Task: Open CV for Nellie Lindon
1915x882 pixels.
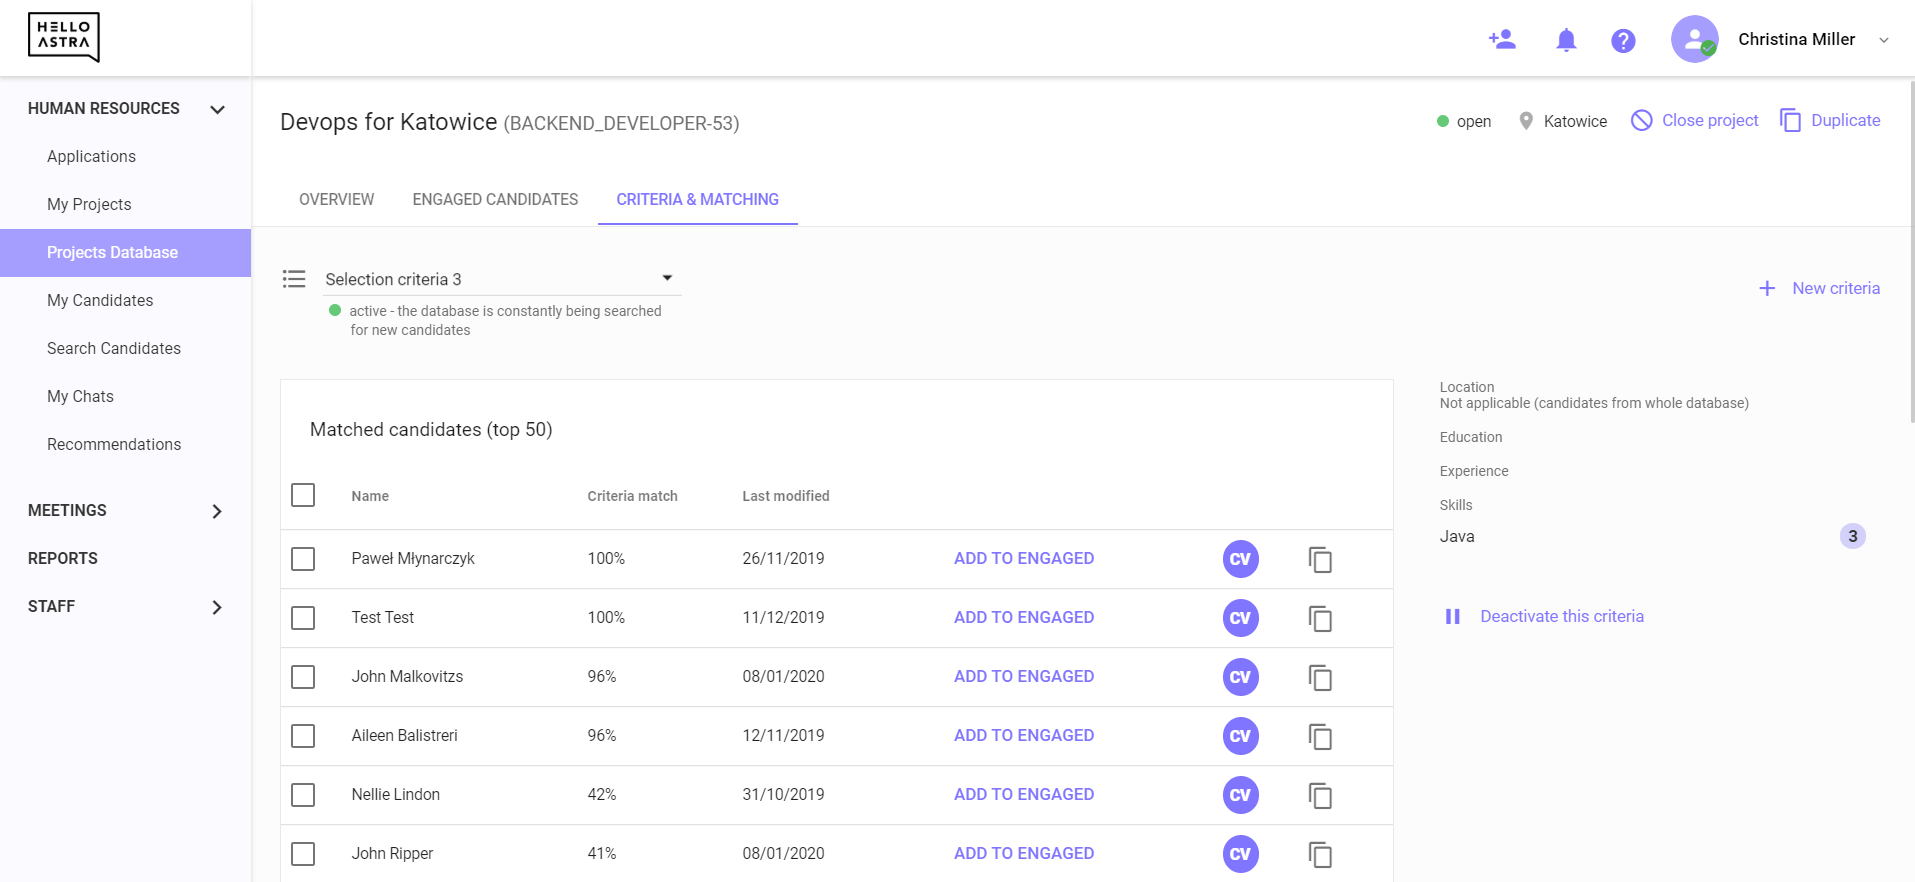Action: tap(1240, 795)
